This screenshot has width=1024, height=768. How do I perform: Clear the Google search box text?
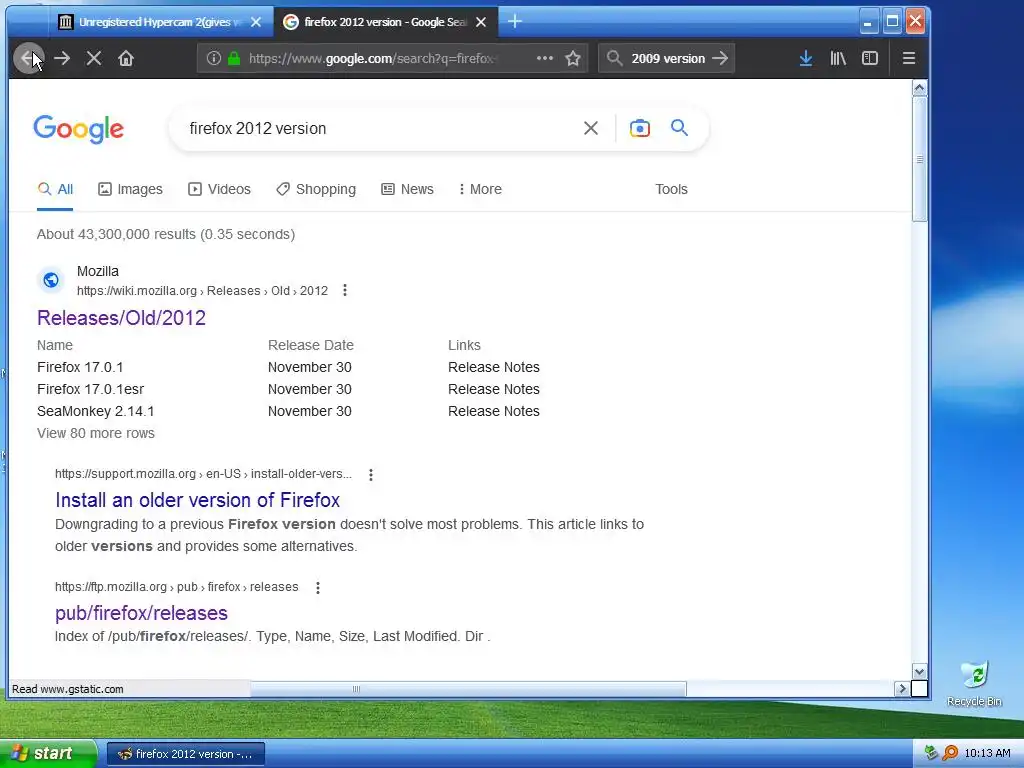(x=590, y=128)
